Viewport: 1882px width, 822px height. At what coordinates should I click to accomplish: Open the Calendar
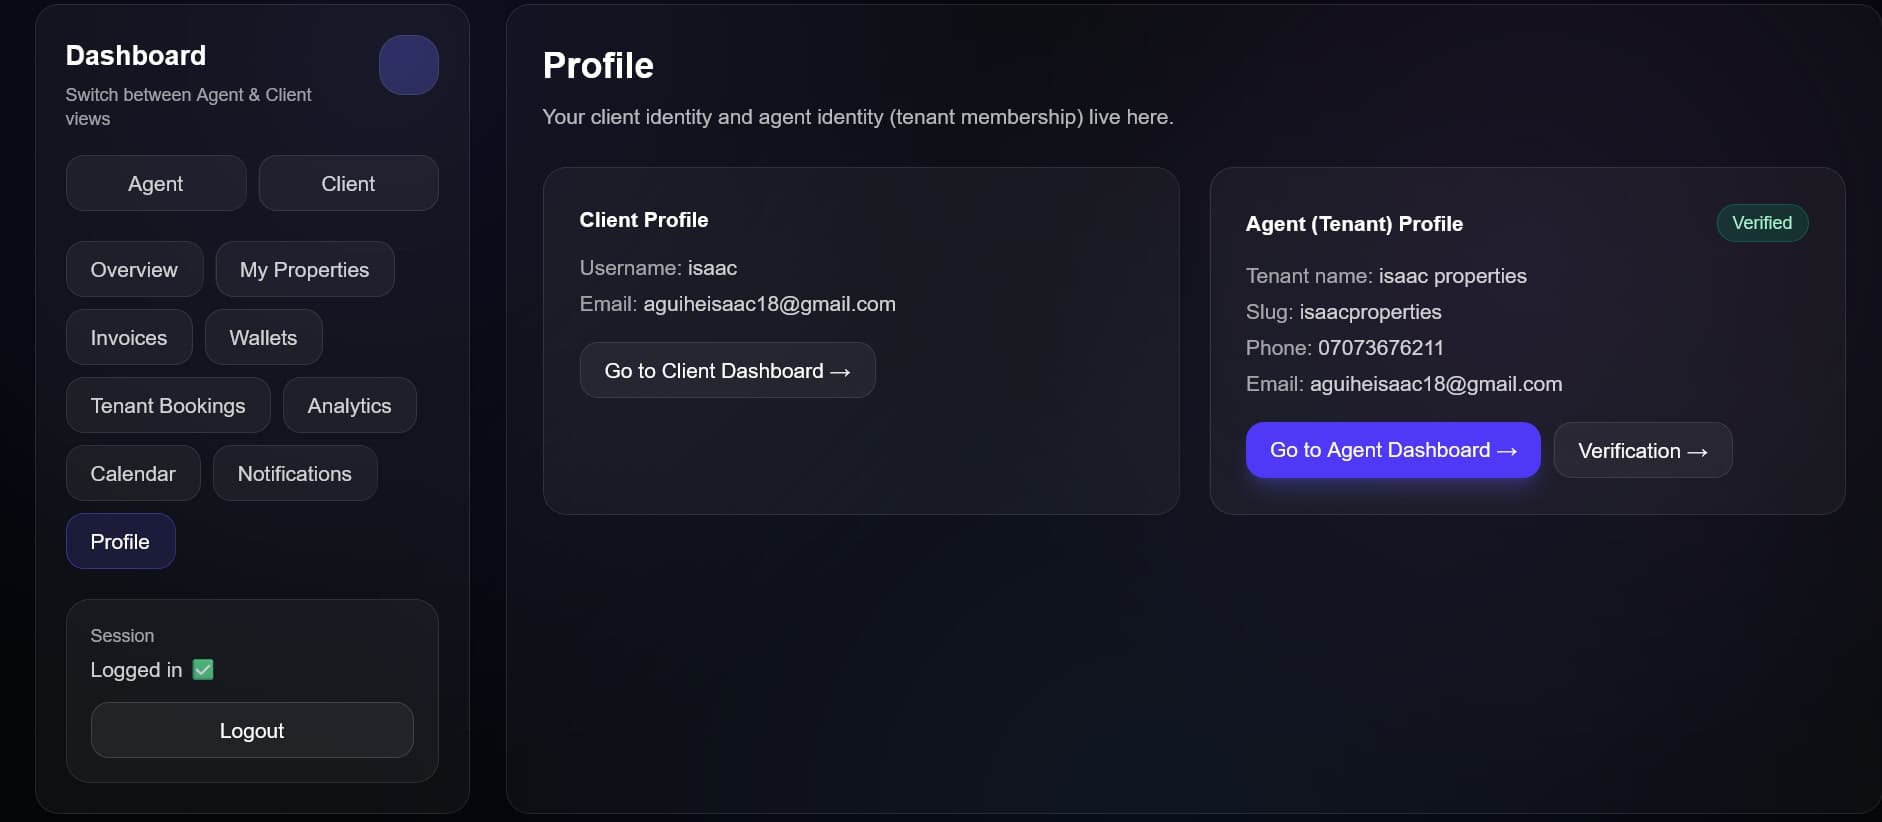(x=133, y=473)
